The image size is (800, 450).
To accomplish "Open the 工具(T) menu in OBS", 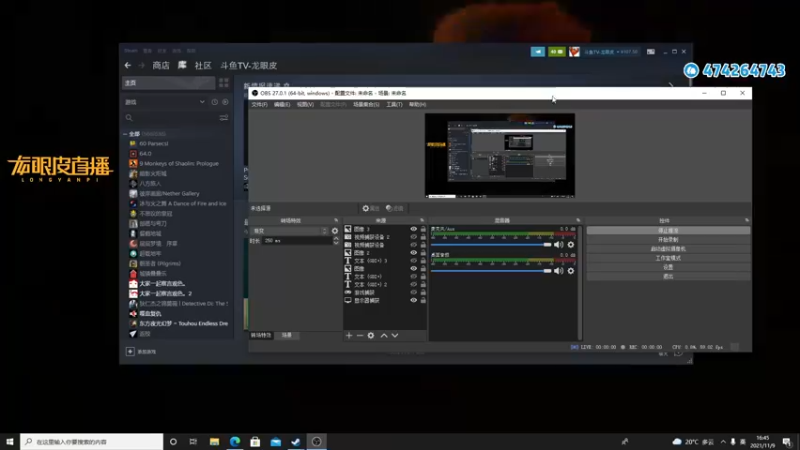I will [x=394, y=105].
